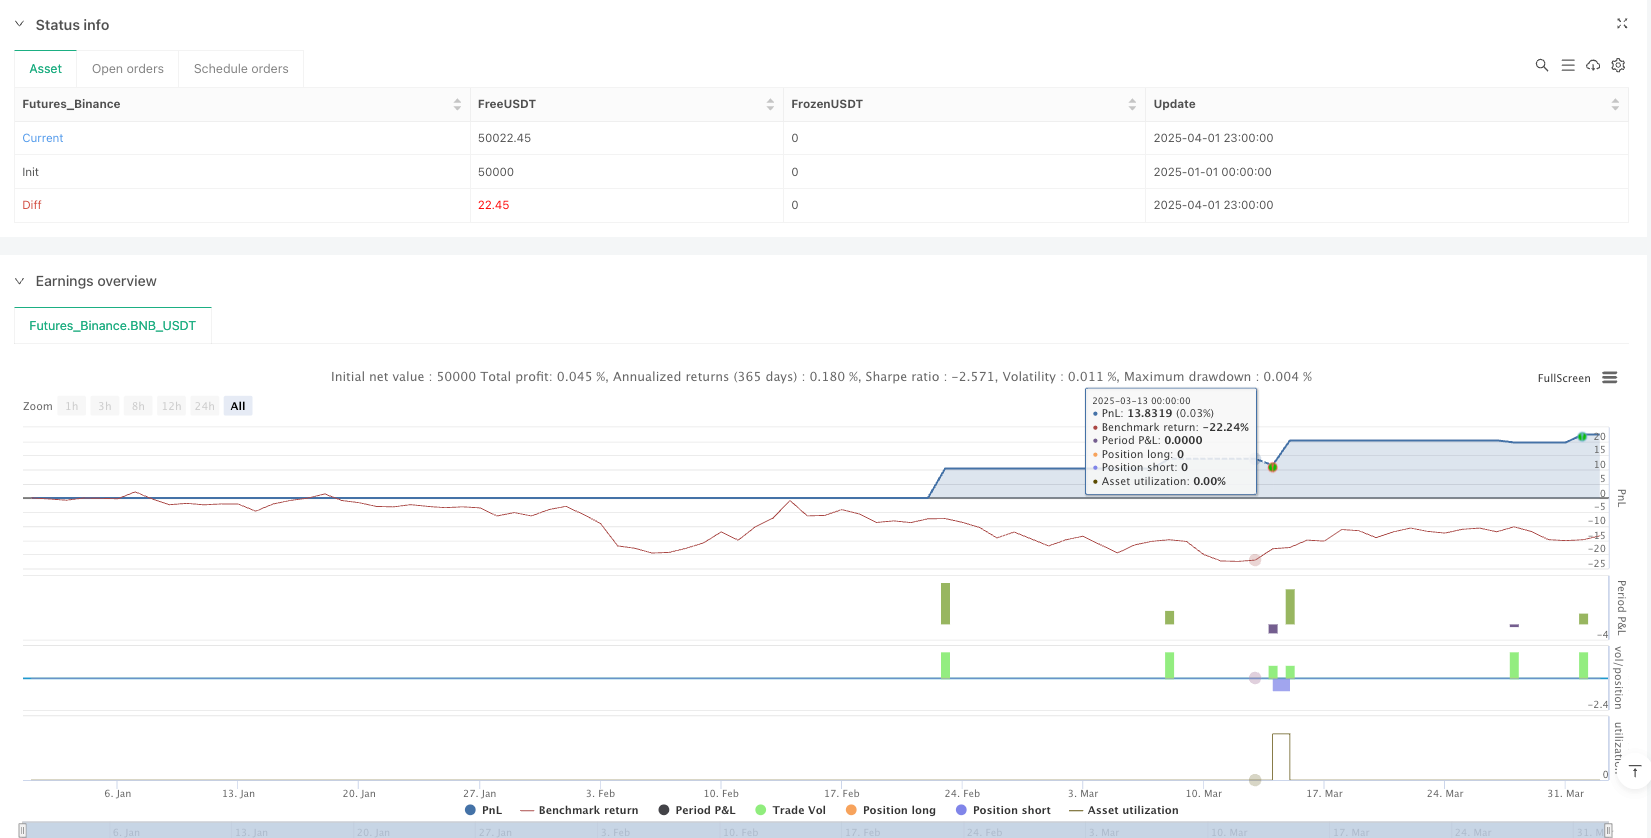This screenshot has width=1651, height=838.
Task: Switch to the Open orders tab
Action: tap(127, 69)
